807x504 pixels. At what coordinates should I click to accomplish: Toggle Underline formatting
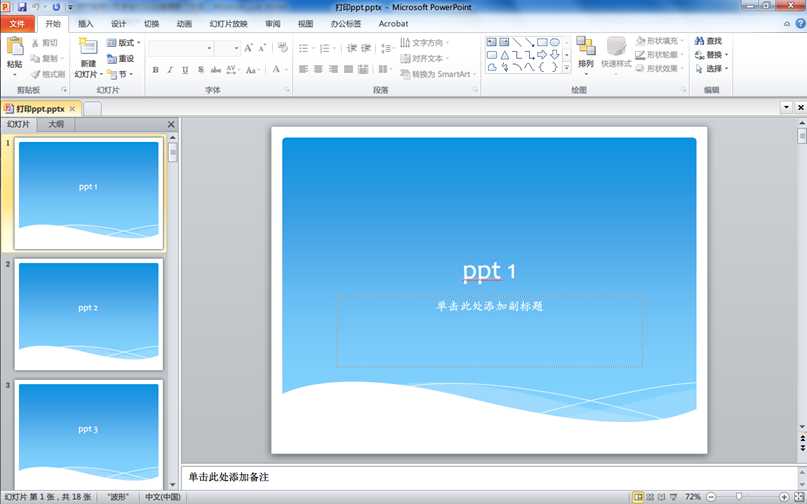pos(185,69)
